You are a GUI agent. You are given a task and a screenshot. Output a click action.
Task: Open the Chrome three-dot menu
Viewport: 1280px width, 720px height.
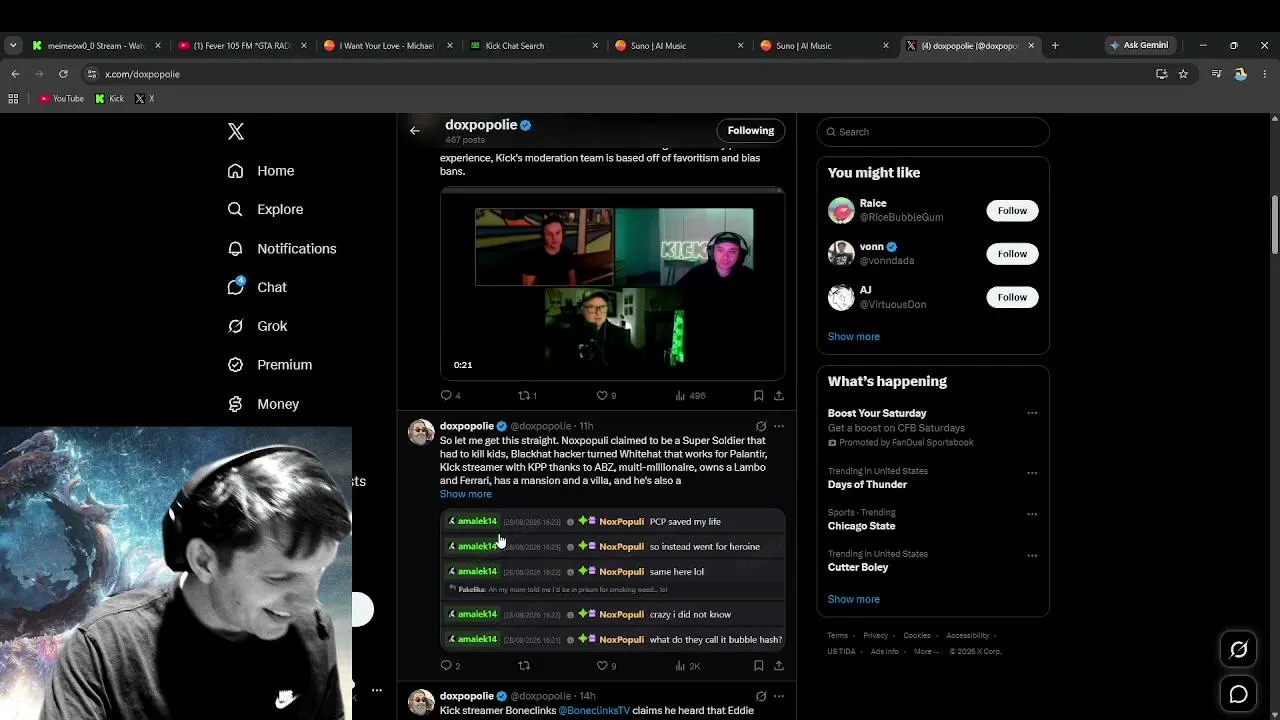click(1265, 74)
